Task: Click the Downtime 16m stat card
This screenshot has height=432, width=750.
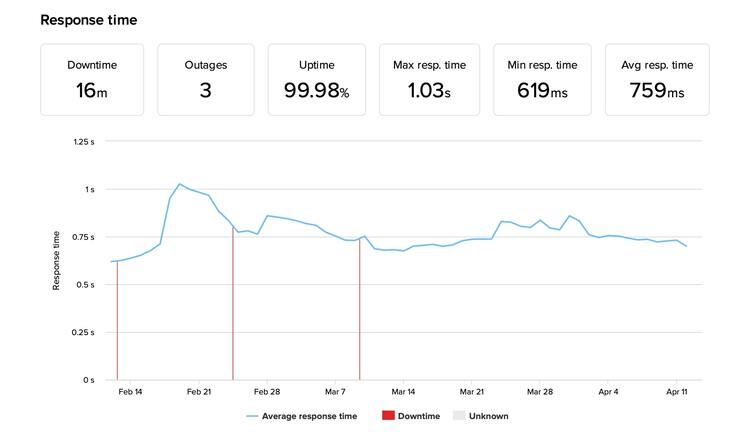Action: (92, 79)
